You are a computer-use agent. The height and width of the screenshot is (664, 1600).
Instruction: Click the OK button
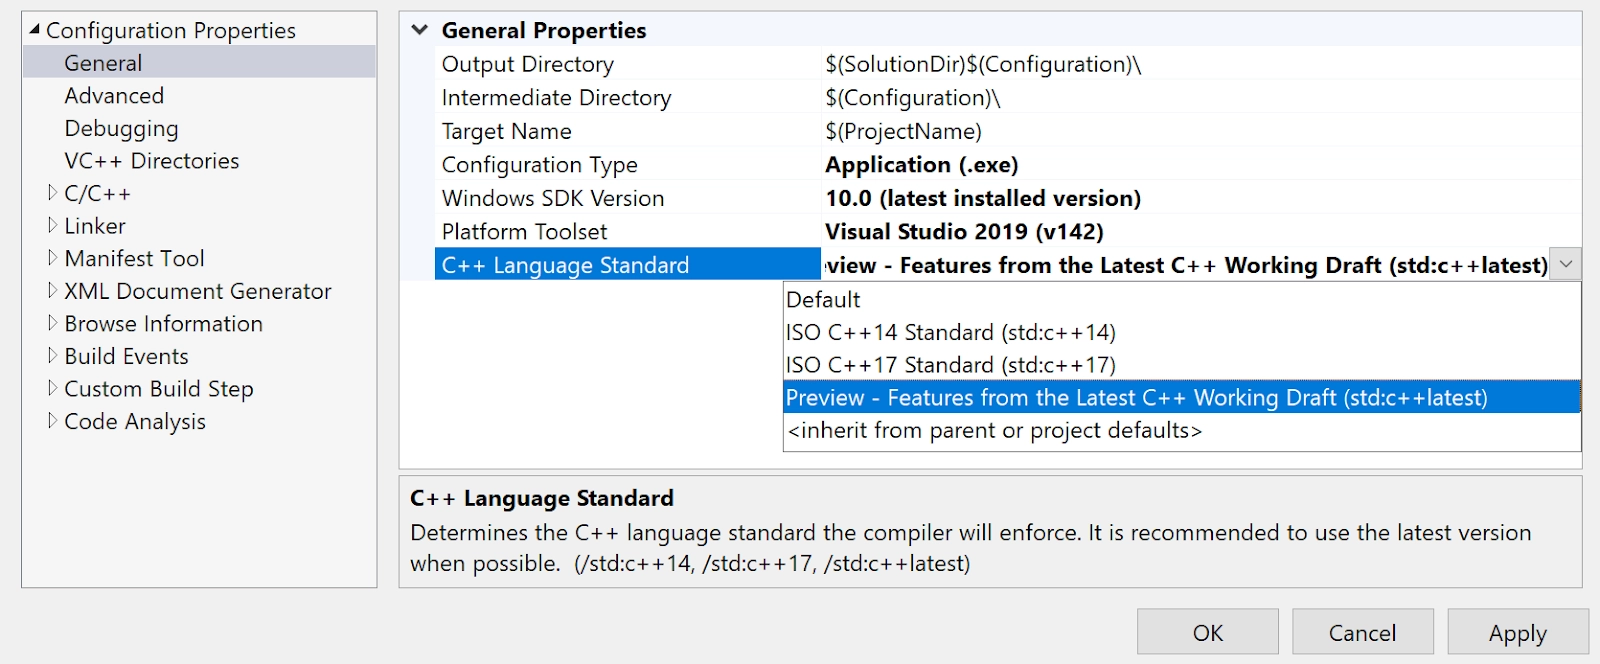1208,632
